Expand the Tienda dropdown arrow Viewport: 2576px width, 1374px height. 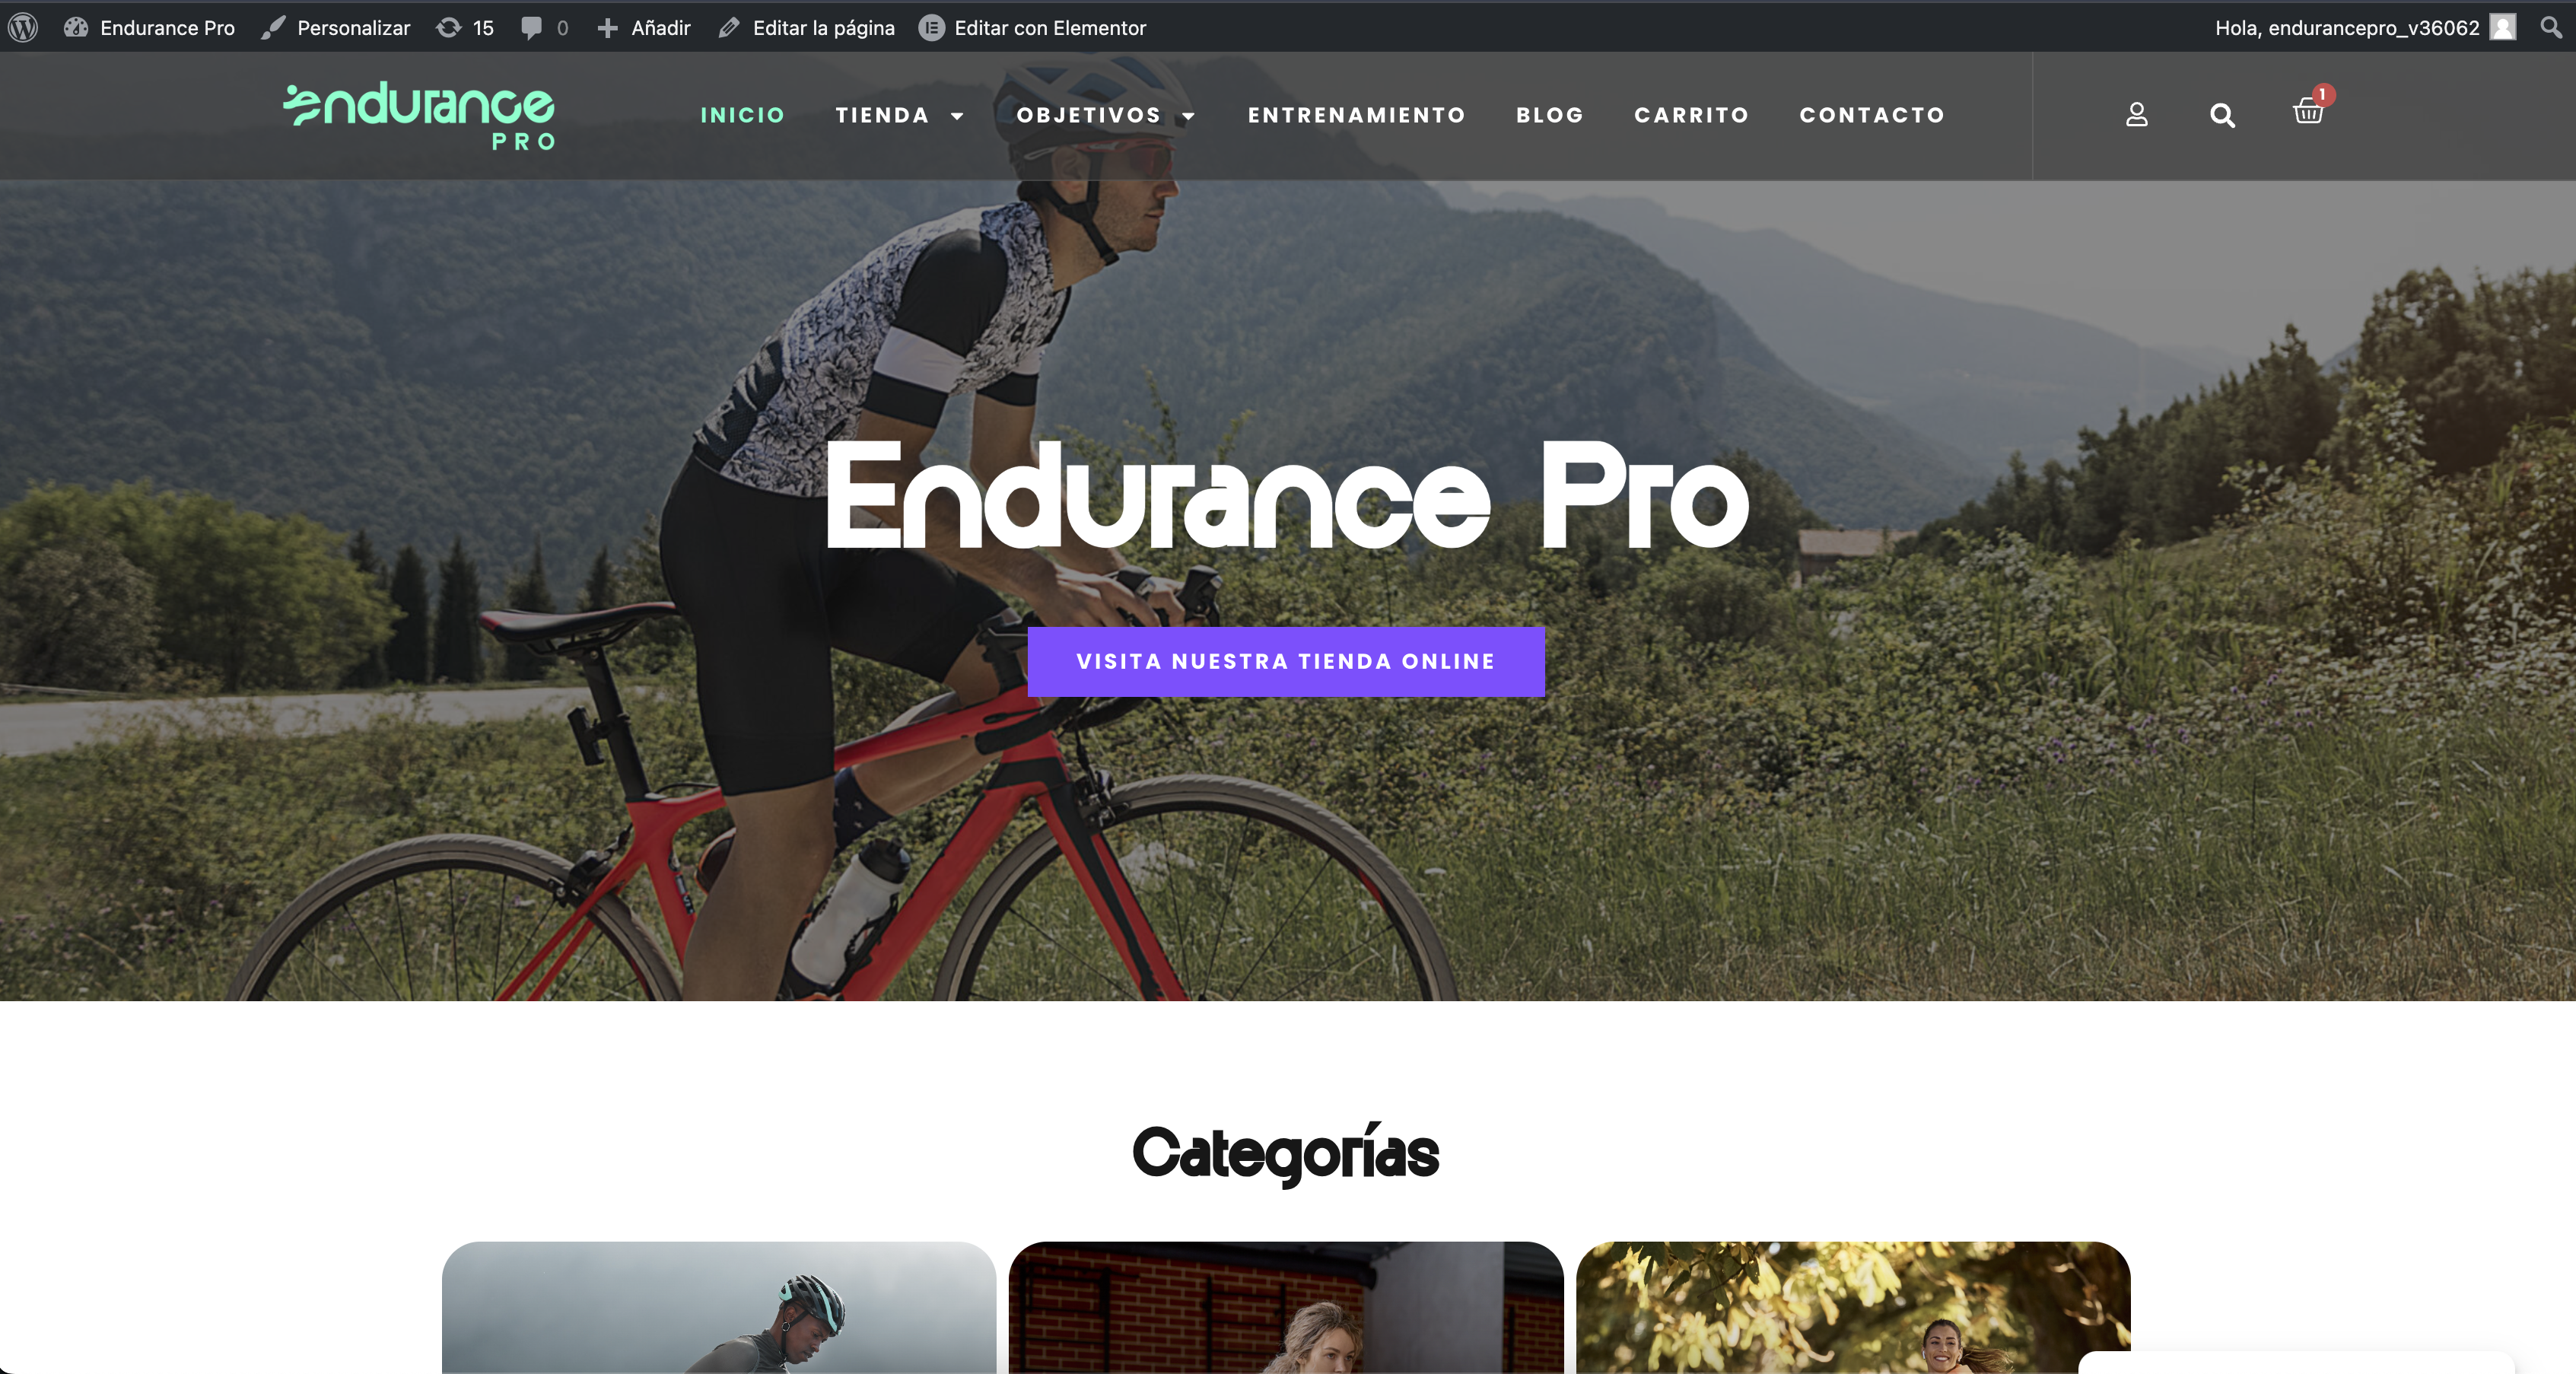click(957, 116)
